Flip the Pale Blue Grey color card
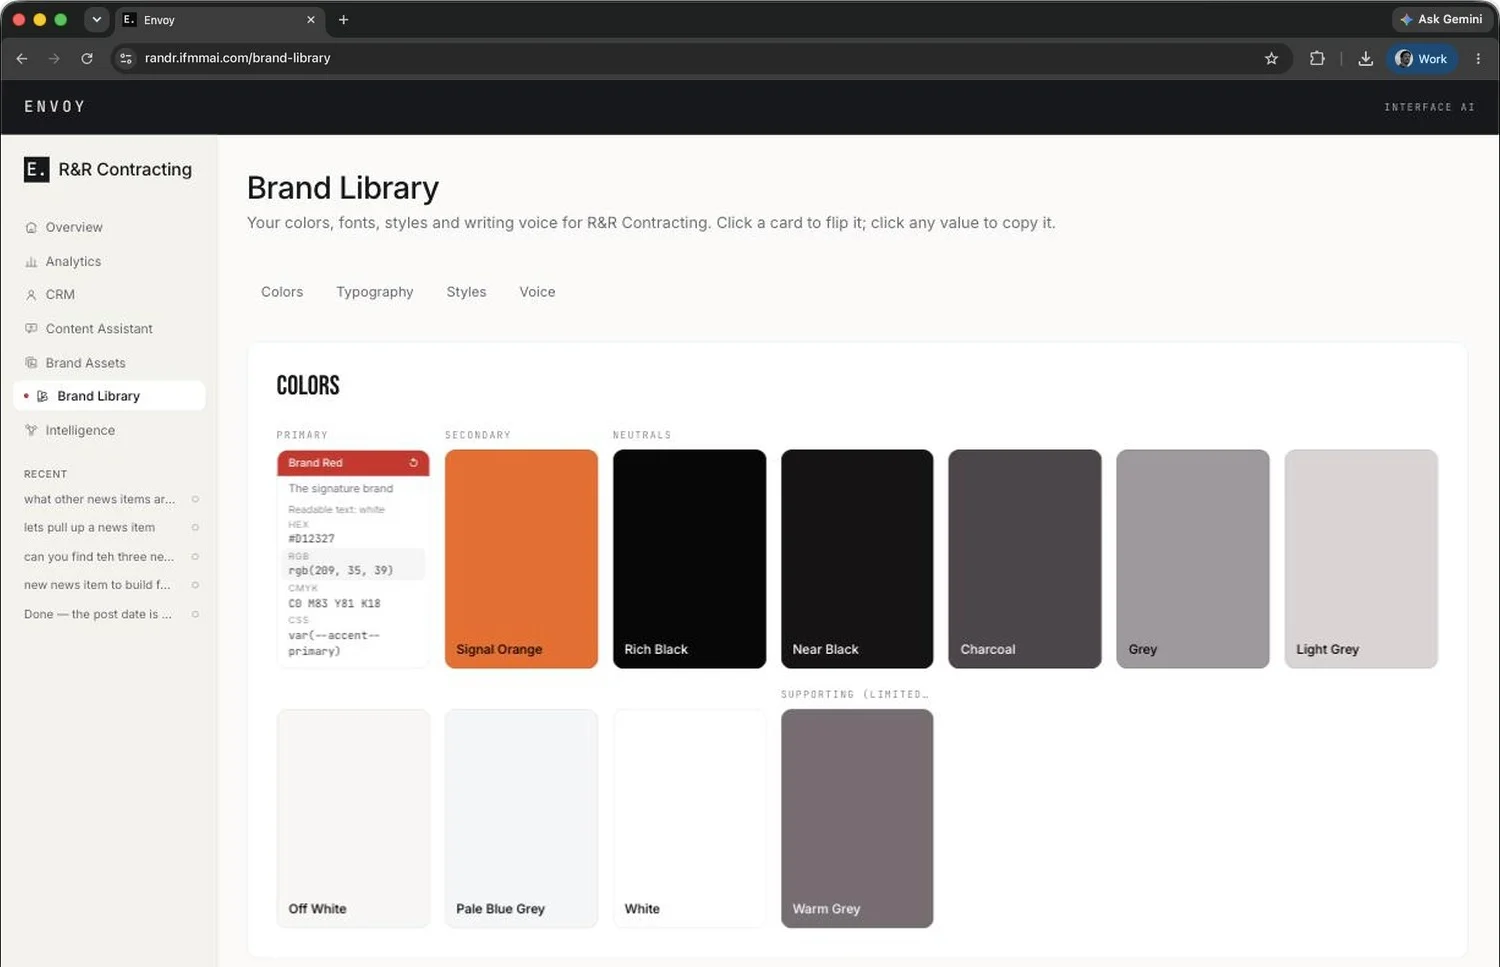 [521, 819]
